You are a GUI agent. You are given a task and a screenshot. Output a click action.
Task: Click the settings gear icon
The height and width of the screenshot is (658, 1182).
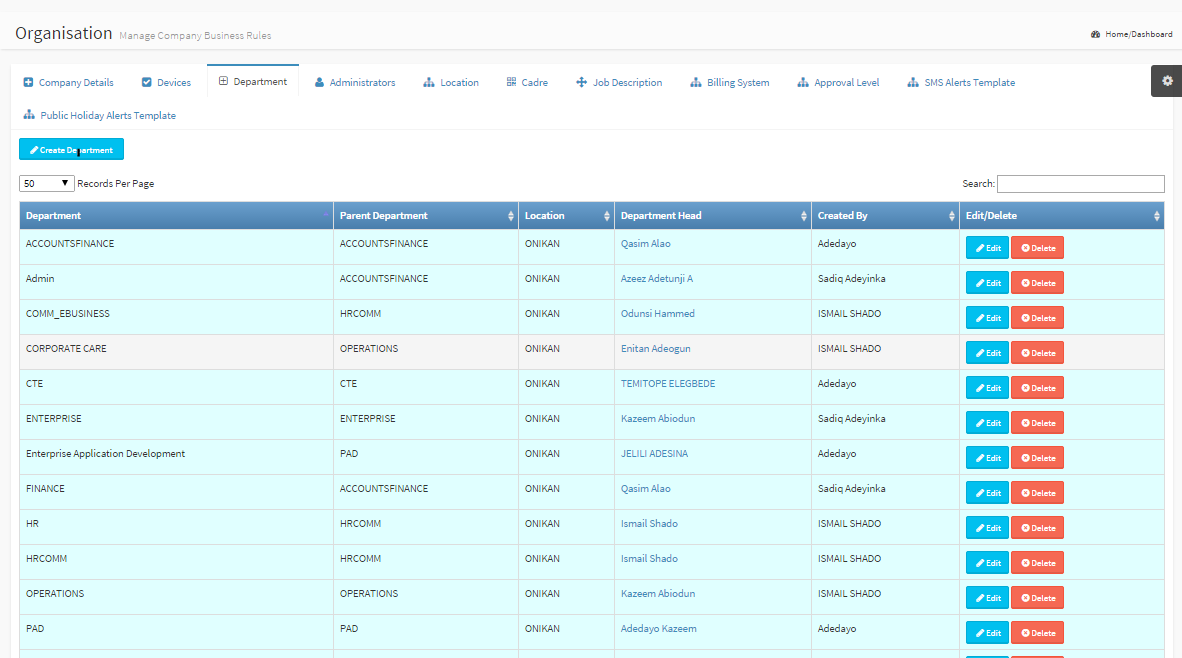pos(1167,81)
